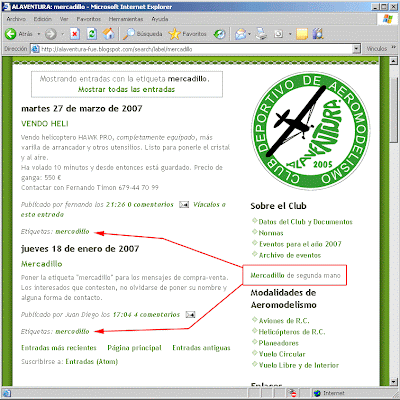The image size is (400, 400).
Task: Open Helicópteros de R.C. link
Action: 292,332
